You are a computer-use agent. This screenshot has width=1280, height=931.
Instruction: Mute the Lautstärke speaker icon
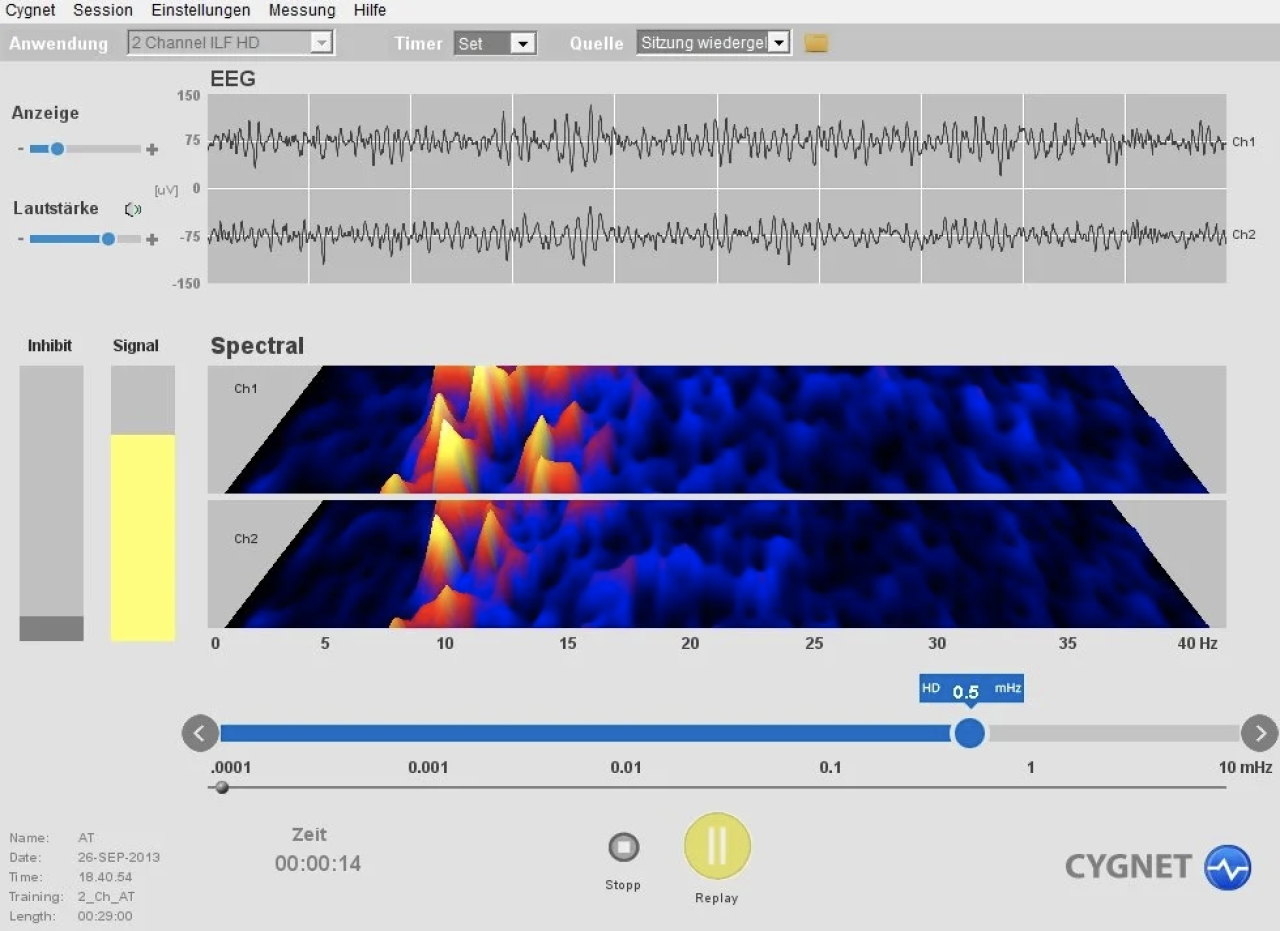pyautogui.click(x=133, y=209)
